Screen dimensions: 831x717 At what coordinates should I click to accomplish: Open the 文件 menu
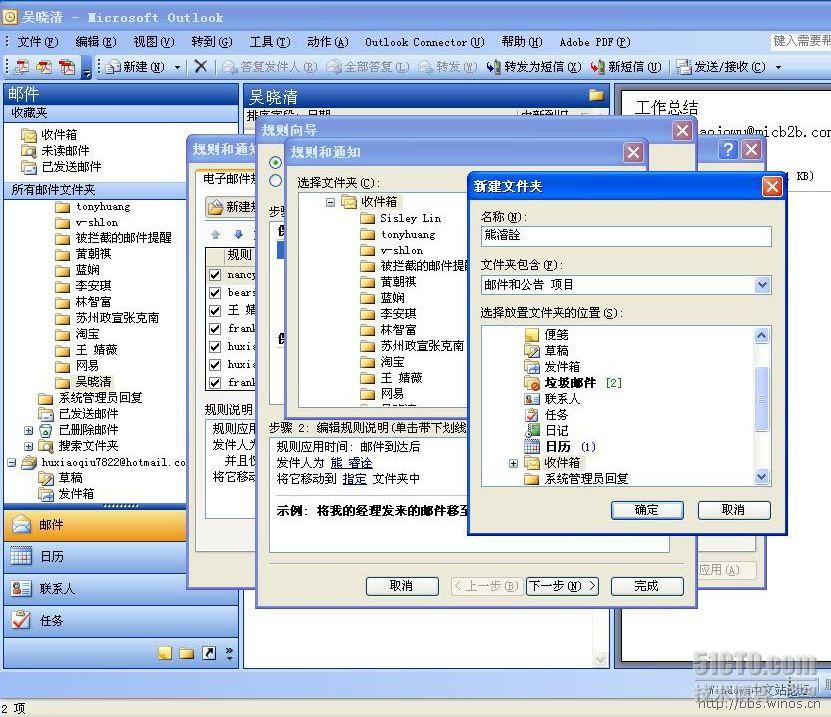[38, 42]
